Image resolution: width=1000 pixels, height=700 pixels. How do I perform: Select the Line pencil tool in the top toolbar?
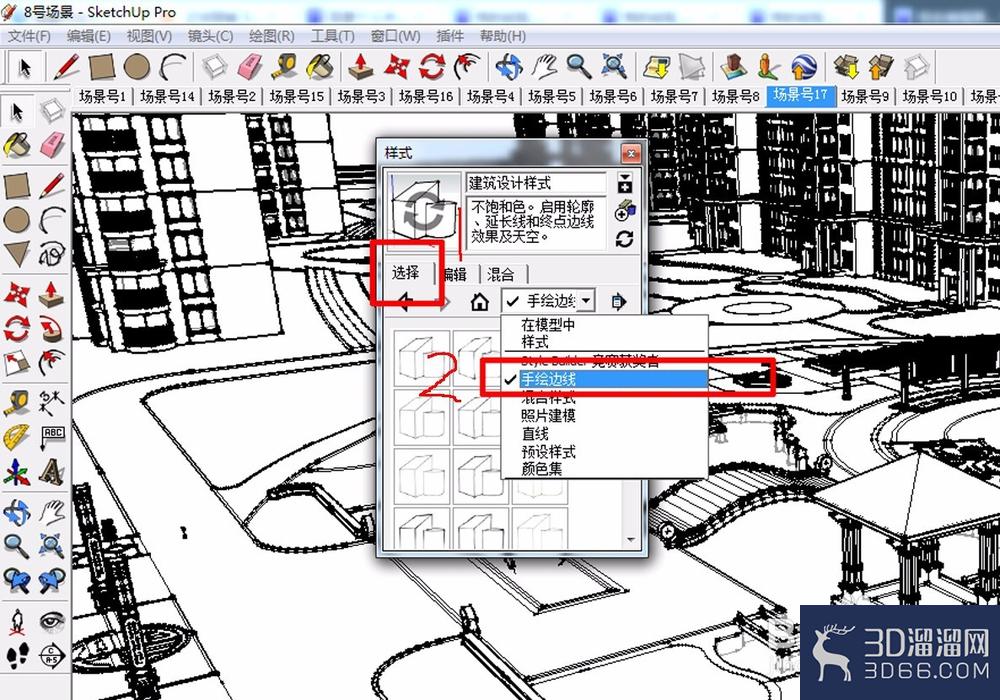point(66,66)
